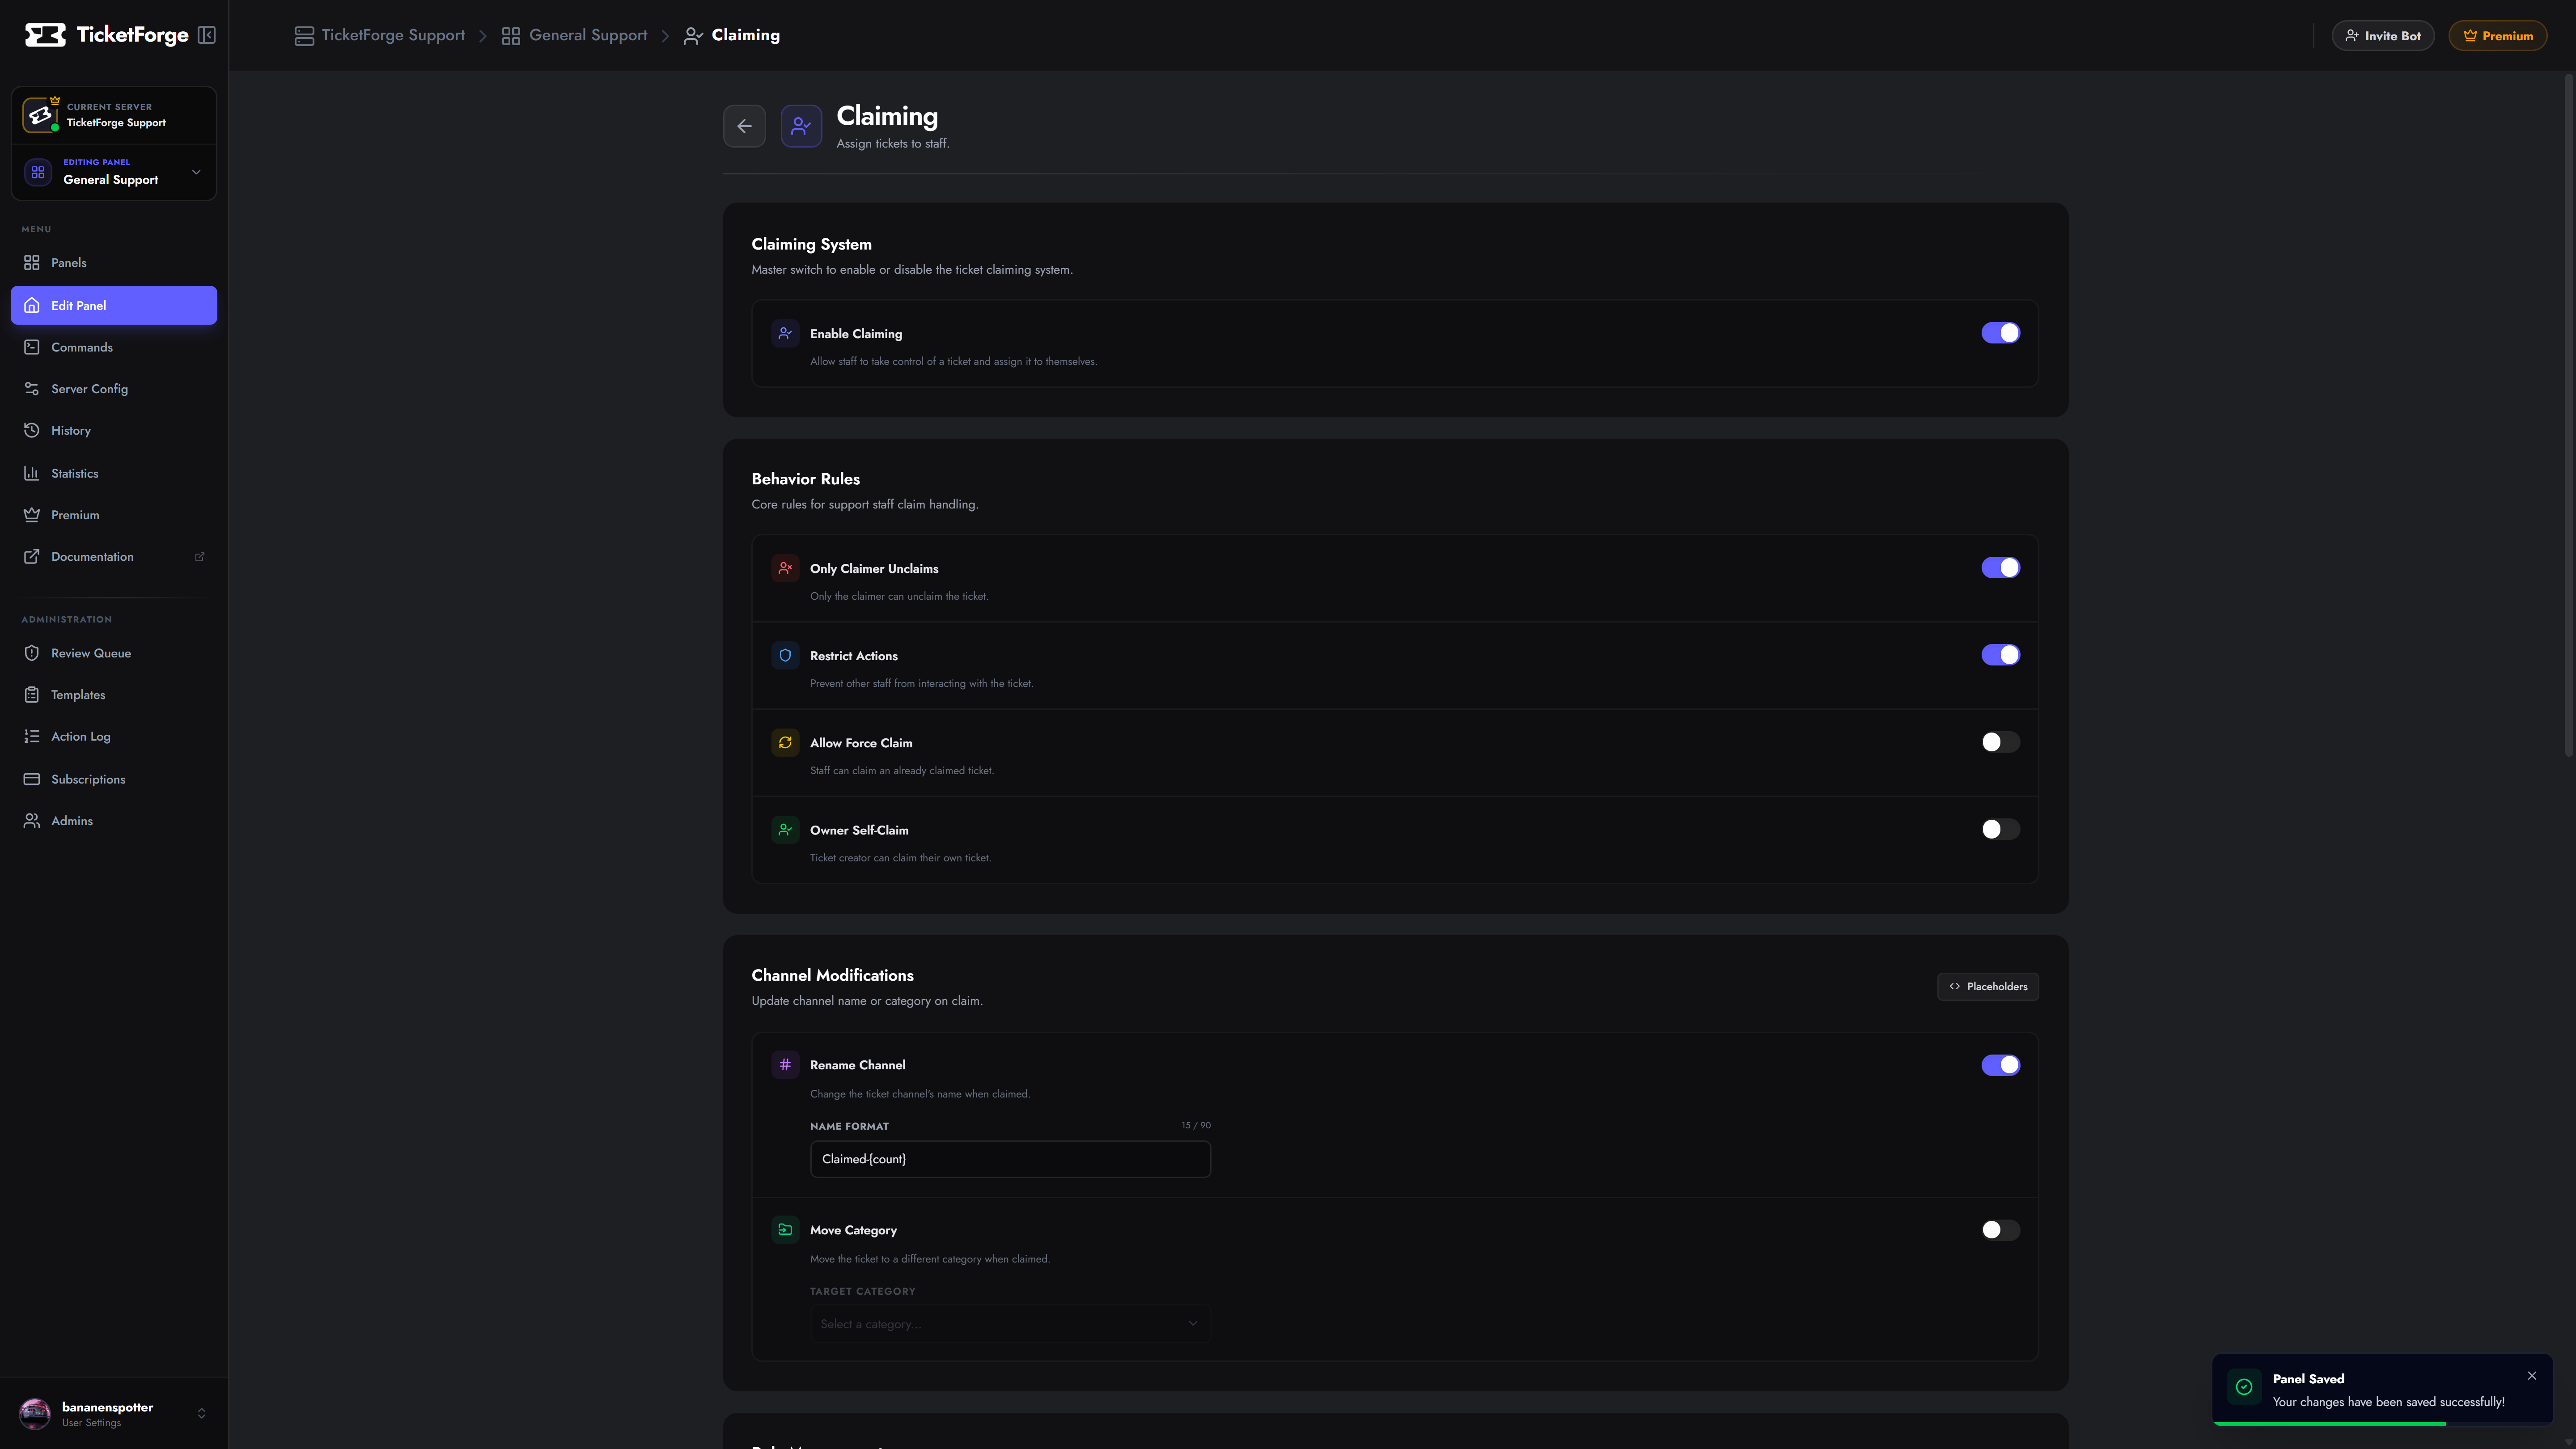Disable the Enable Claiming toggle

click(x=2000, y=333)
